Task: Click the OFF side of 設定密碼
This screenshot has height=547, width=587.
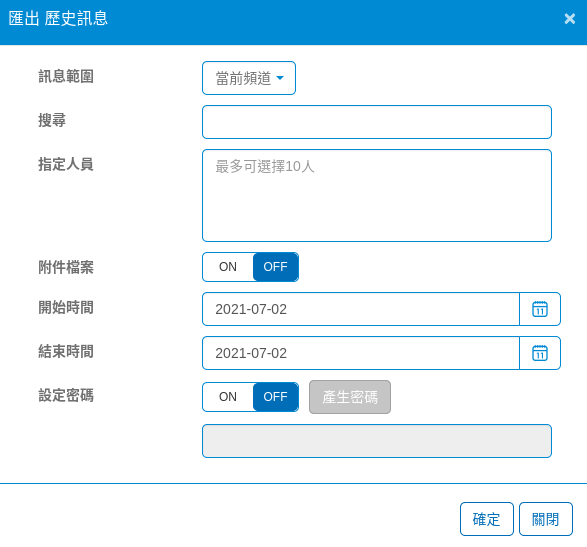Action: [276, 397]
